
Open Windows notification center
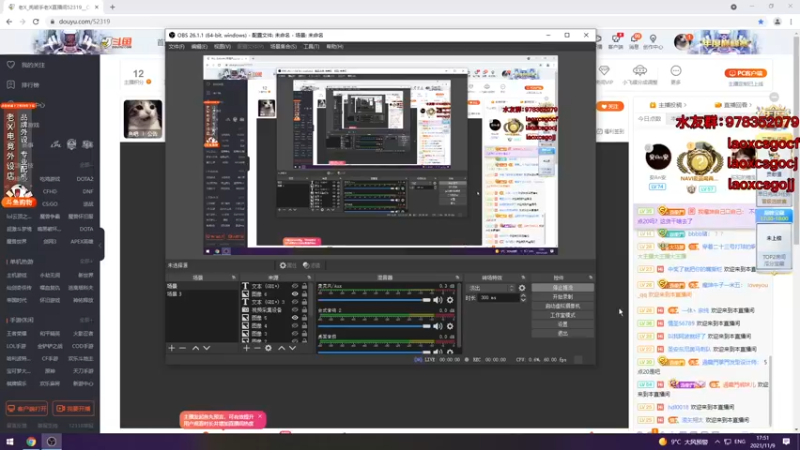click(x=786, y=441)
